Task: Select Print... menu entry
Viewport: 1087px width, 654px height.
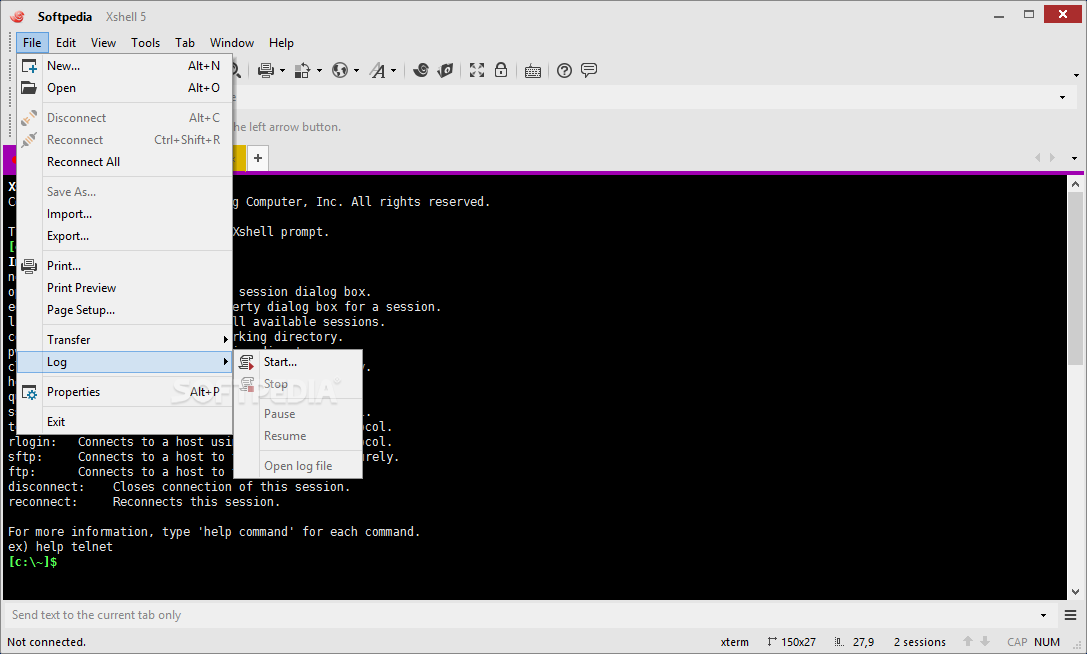Action: pos(124,266)
